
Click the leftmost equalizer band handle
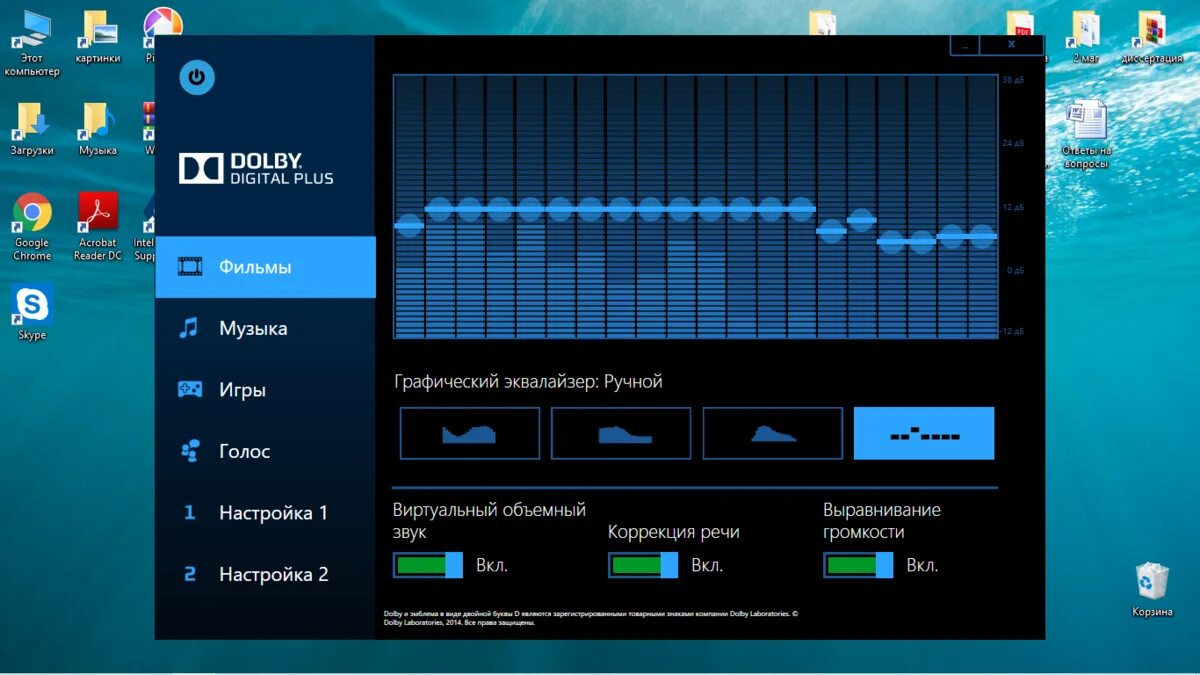pos(408,226)
